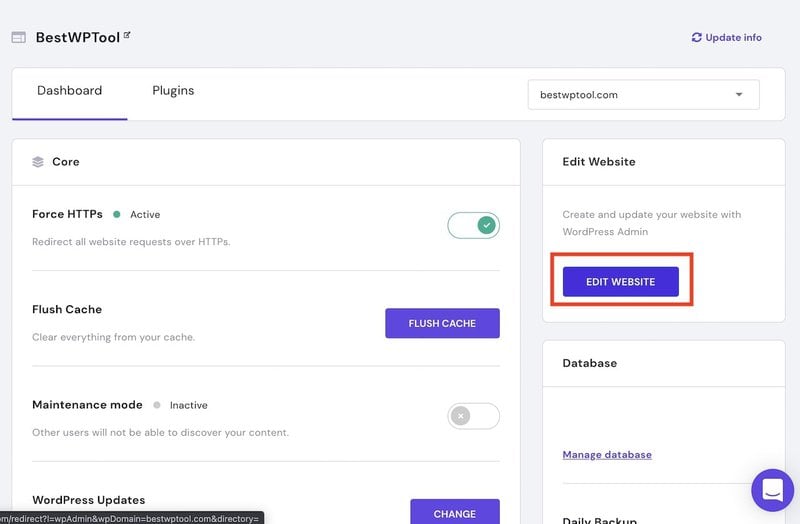Disable the Force HTTPs toggle

click(x=473, y=225)
